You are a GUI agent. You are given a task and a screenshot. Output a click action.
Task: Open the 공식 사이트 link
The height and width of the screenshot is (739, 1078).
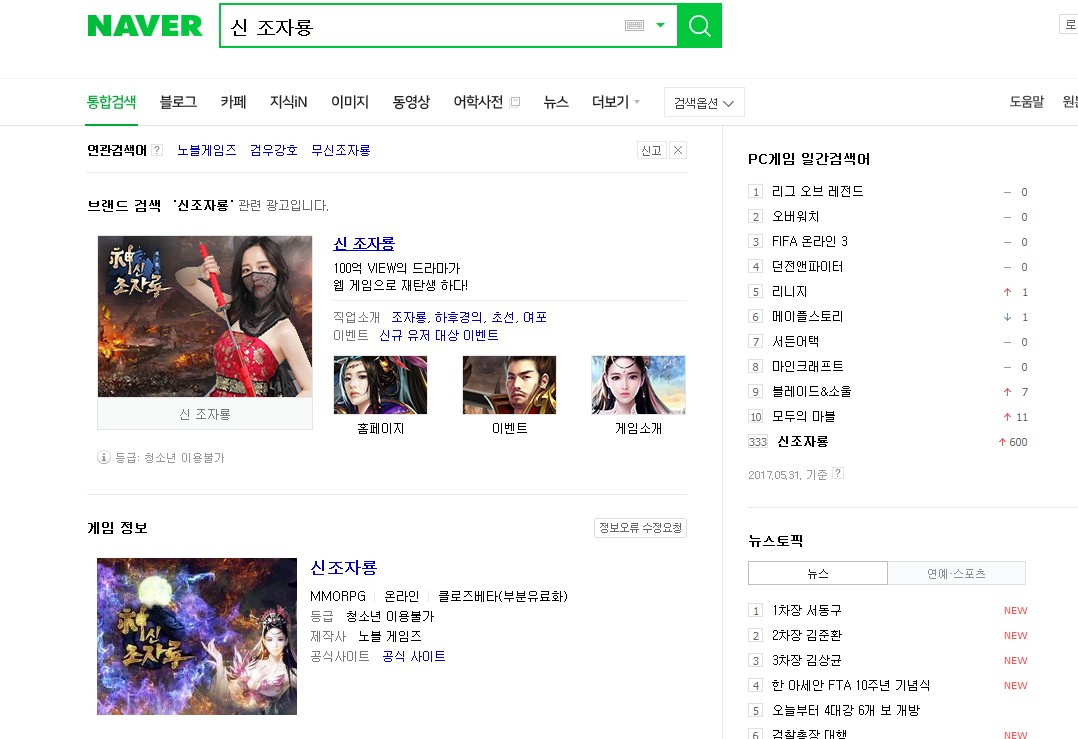pos(414,657)
